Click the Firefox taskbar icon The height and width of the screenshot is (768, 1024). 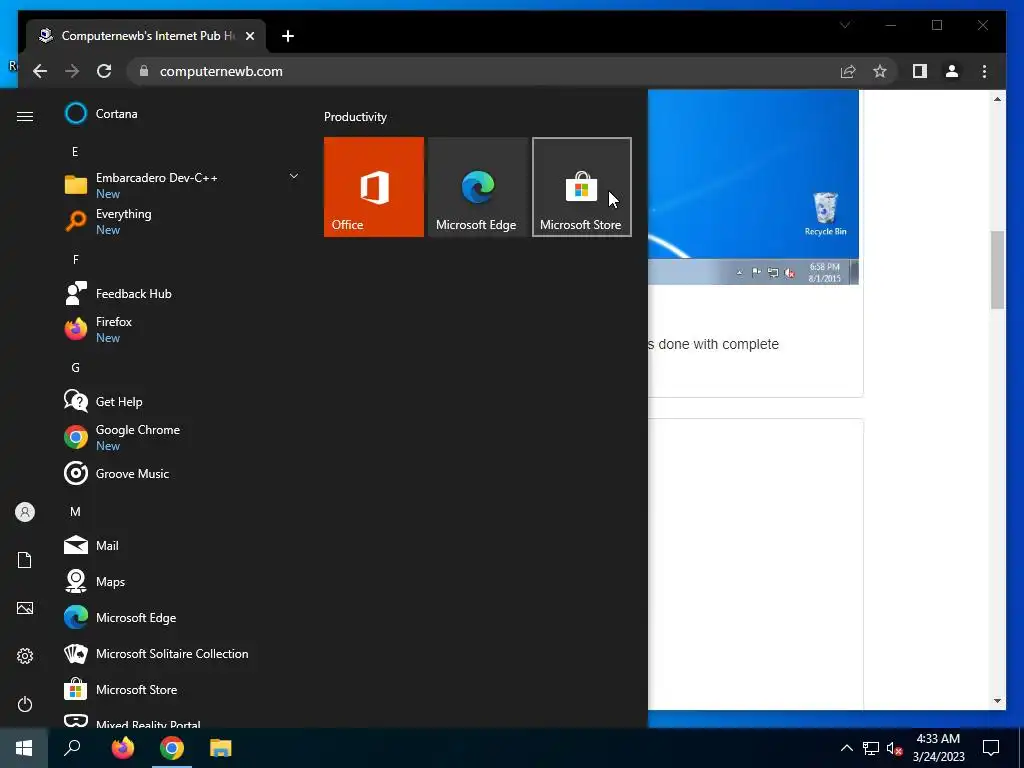pyautogui.click(x=123, y=748)
